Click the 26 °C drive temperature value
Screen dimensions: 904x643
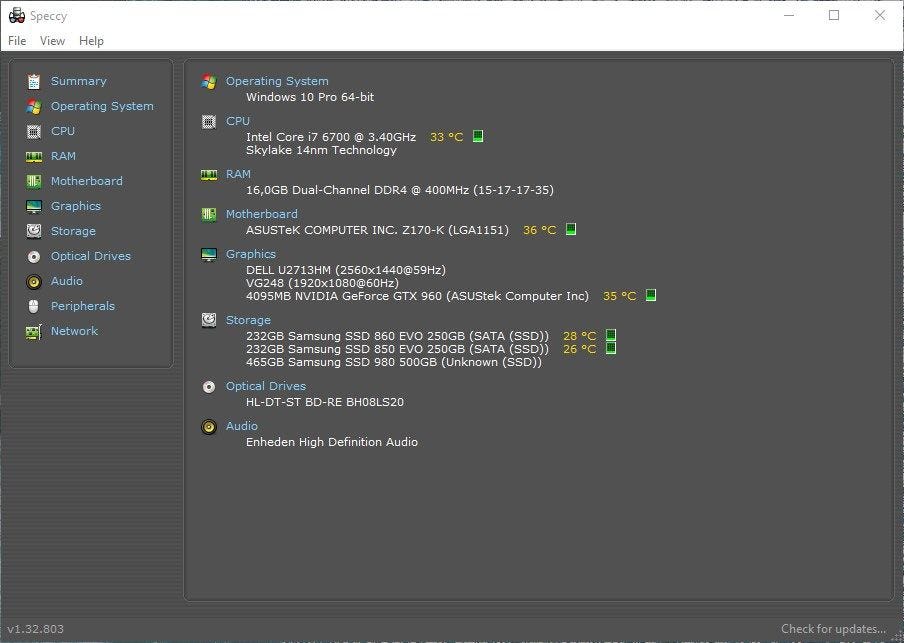(579, 349)
